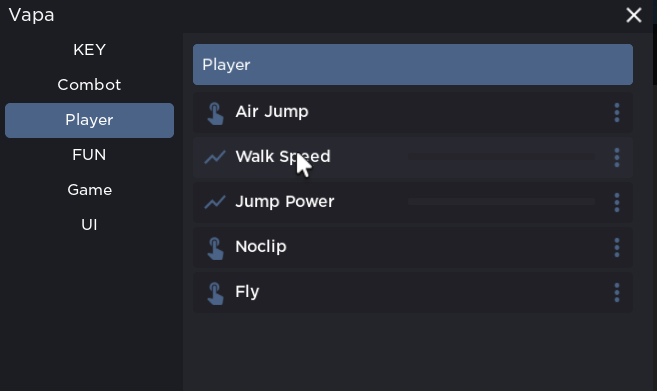This screenshot has width=657, height=391.
Task: Toggle the Fly feature
Action: [x=413, y=293]
